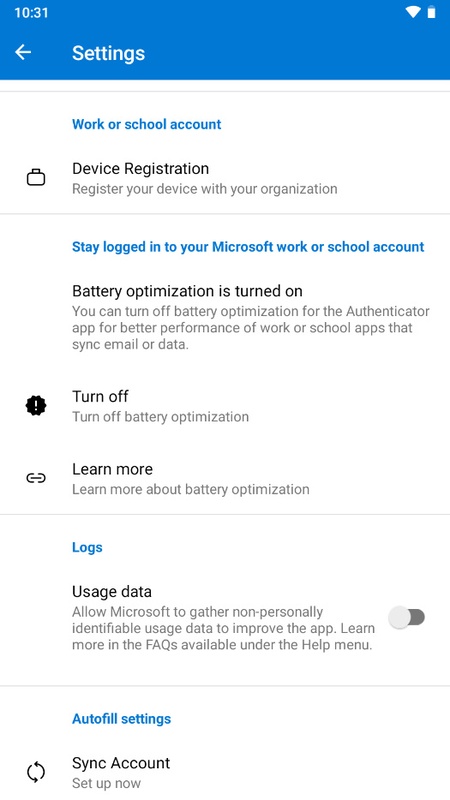Tap the clock time in status bar
450x800 pixels.
[31, 13]
